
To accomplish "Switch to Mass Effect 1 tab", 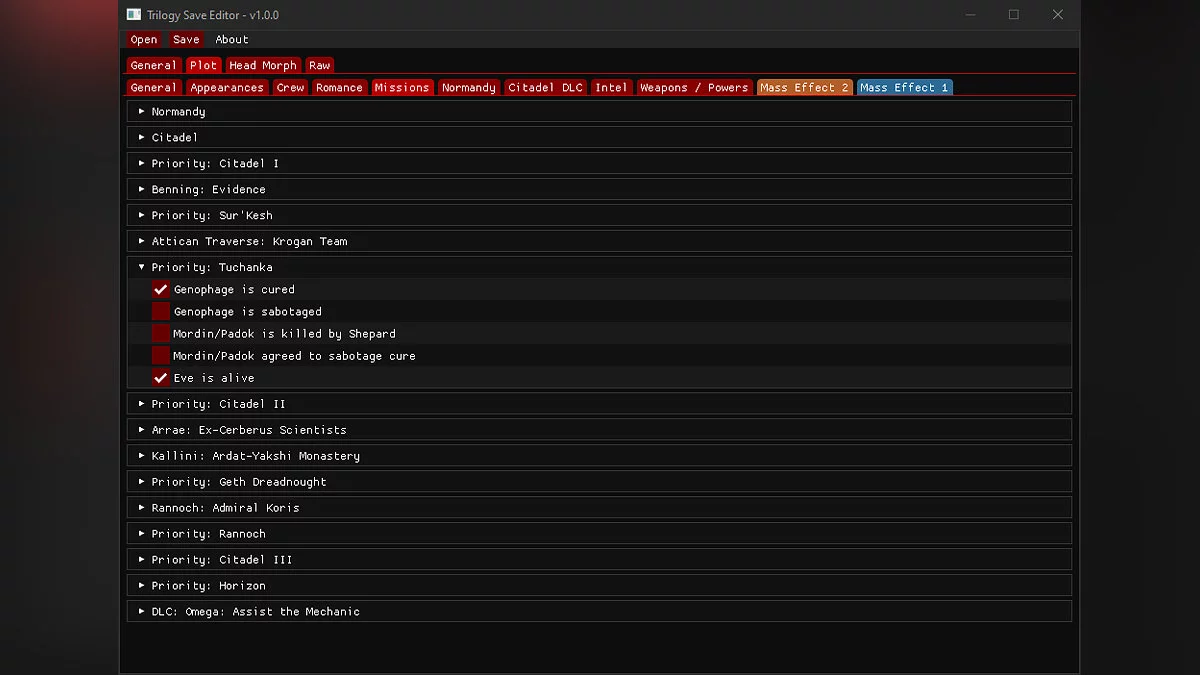I will tap(904, 87).
